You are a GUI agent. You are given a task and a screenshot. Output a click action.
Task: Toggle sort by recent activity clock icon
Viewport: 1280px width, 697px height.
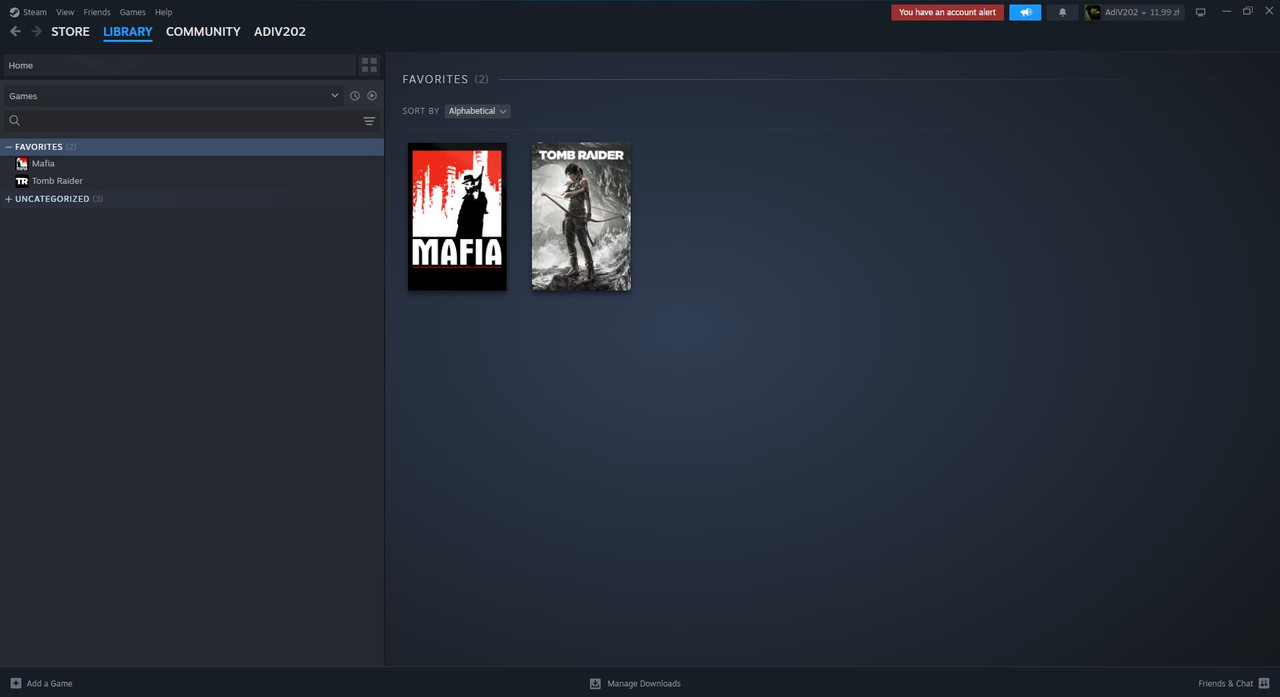pyautogui.click(x=354, y=96)
